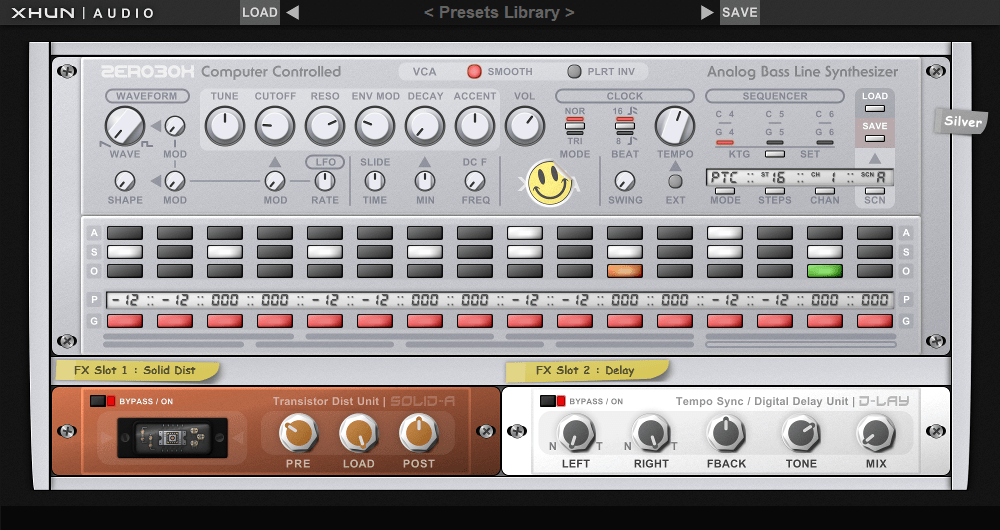Click the FBACK knob on delay unit
This screenshot has width=1000, height=530.
pyautogui.click(x=725, y=434)
